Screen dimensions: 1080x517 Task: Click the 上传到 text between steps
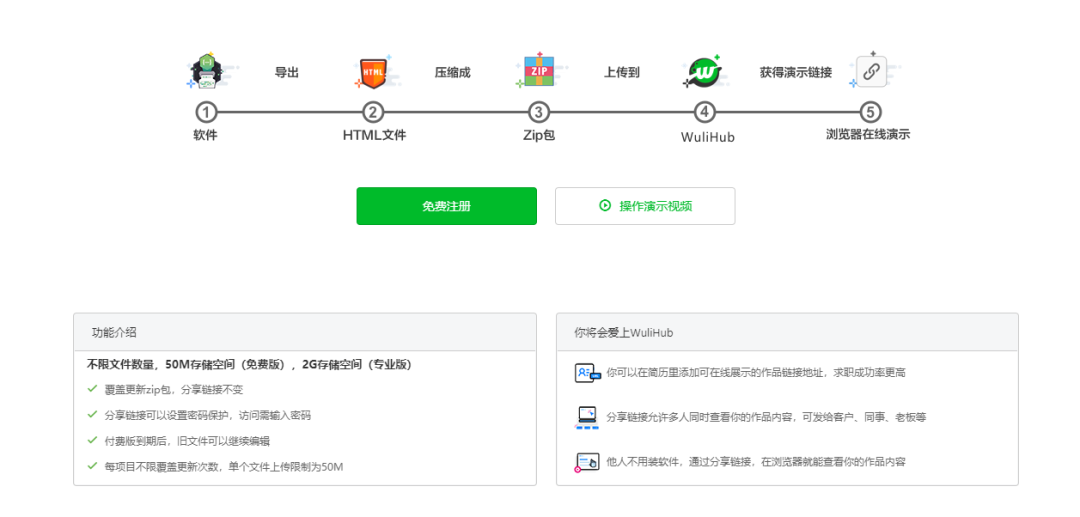622,72
